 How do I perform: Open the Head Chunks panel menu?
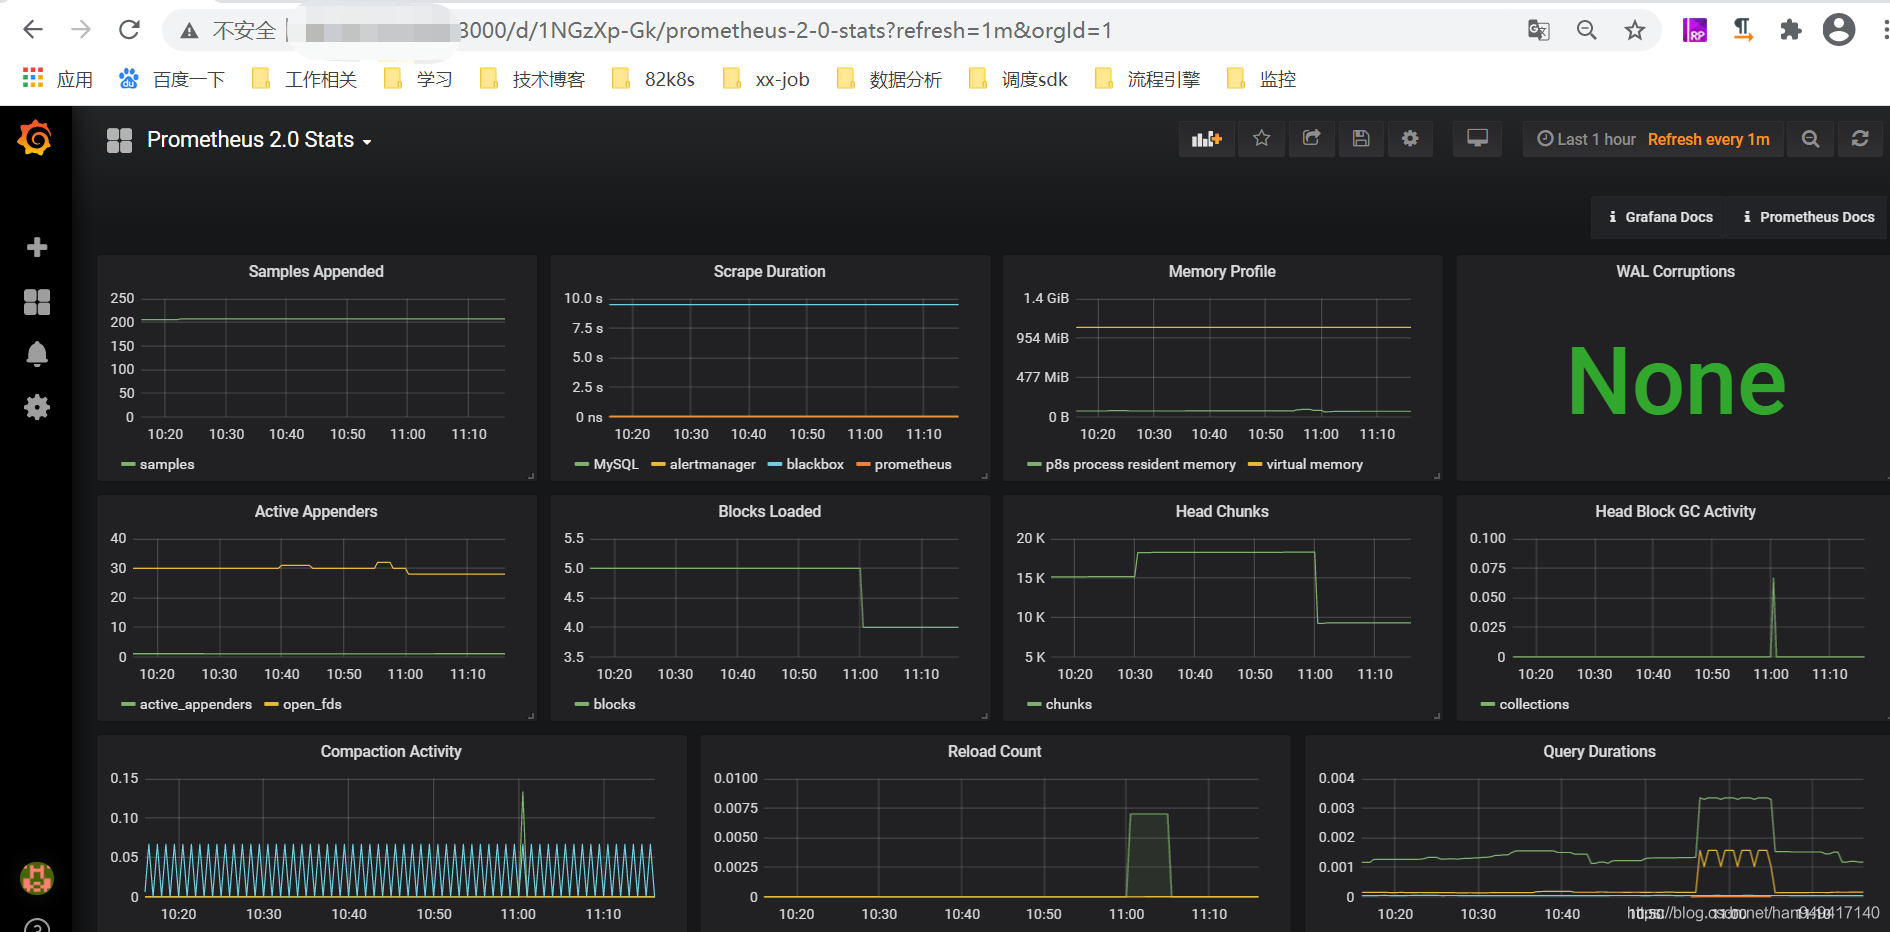click(x=1222, y=511)
